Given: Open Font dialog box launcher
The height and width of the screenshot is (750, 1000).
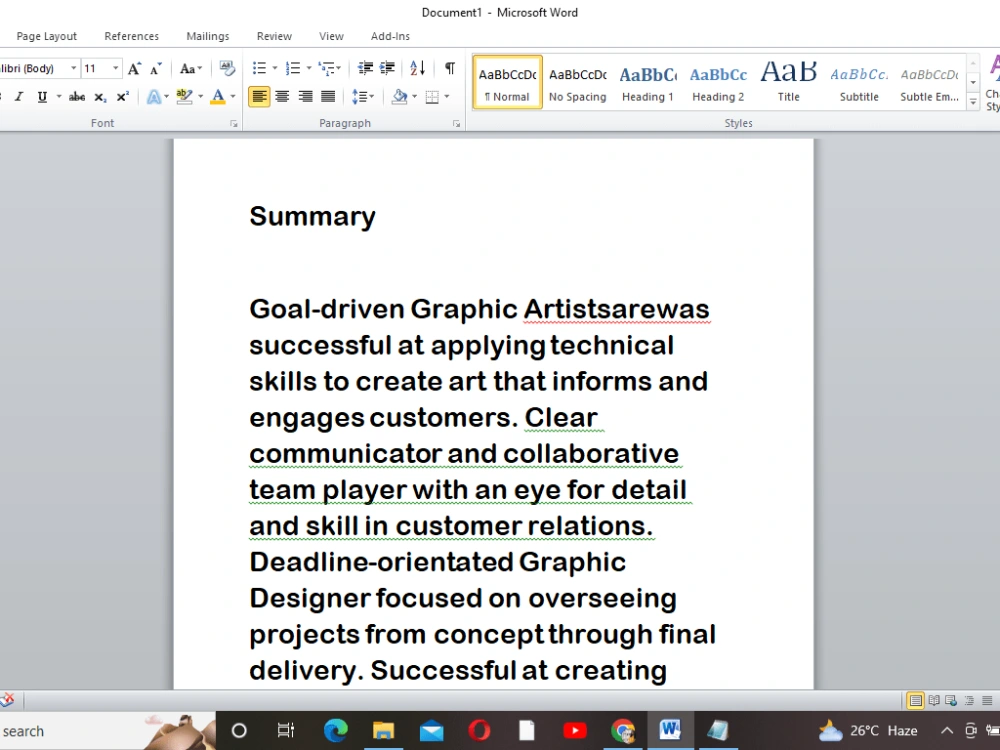Looking at the screenshot, I should (x=234, y=124).
